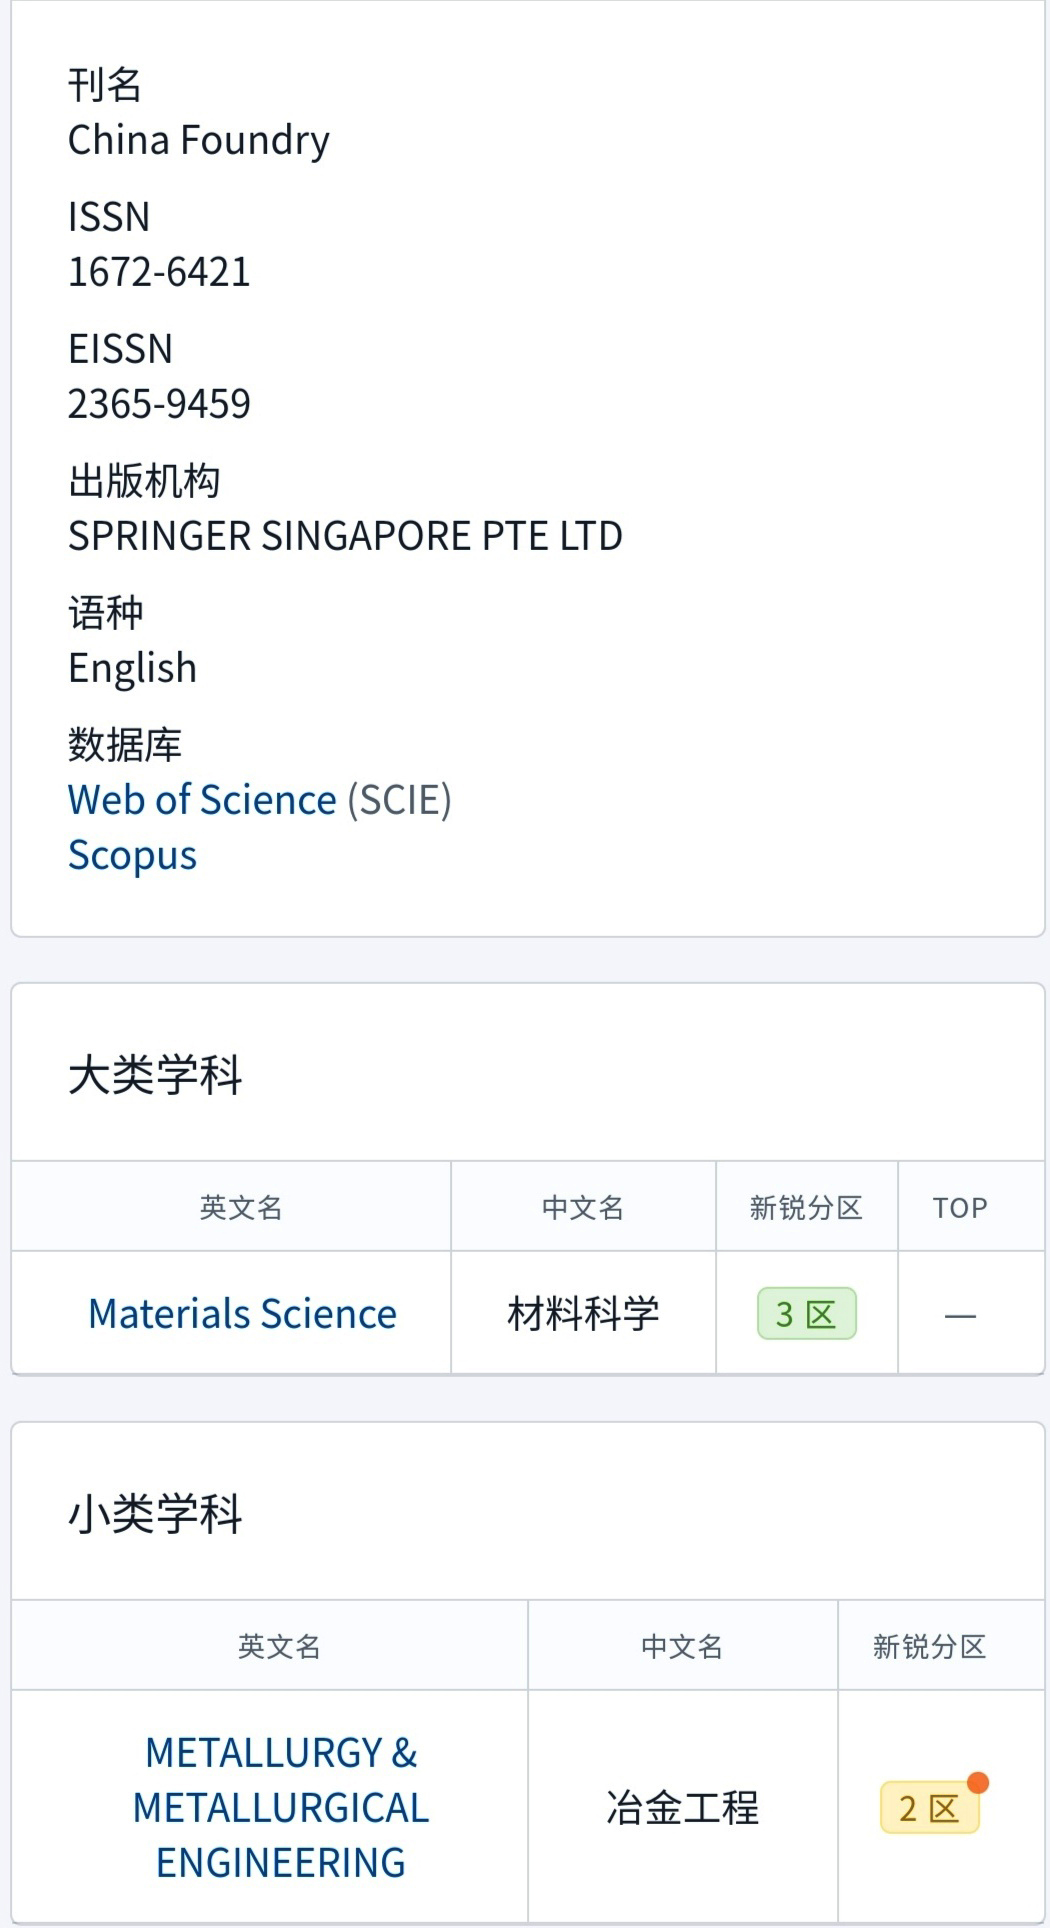Click 新锐分区 header in 大类学科 table
This screenshot has height=1928, width=1050.
(806, 1208)
